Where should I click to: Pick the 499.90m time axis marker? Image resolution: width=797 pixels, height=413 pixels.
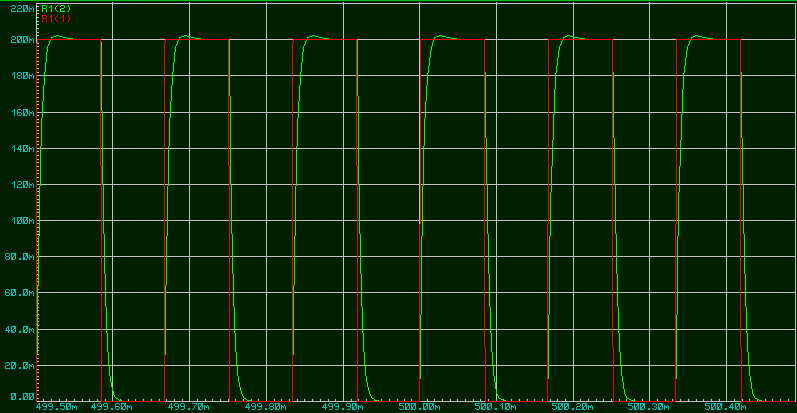(342, 407)
